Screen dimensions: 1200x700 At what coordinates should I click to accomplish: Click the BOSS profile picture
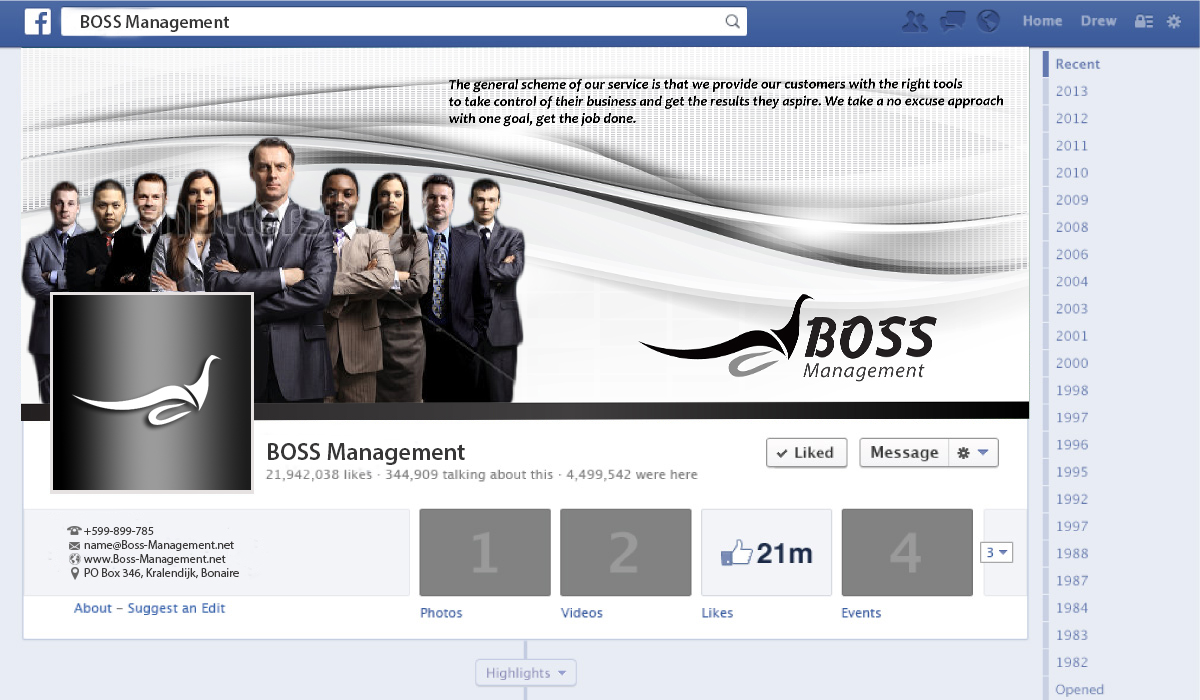pos(151,393)
